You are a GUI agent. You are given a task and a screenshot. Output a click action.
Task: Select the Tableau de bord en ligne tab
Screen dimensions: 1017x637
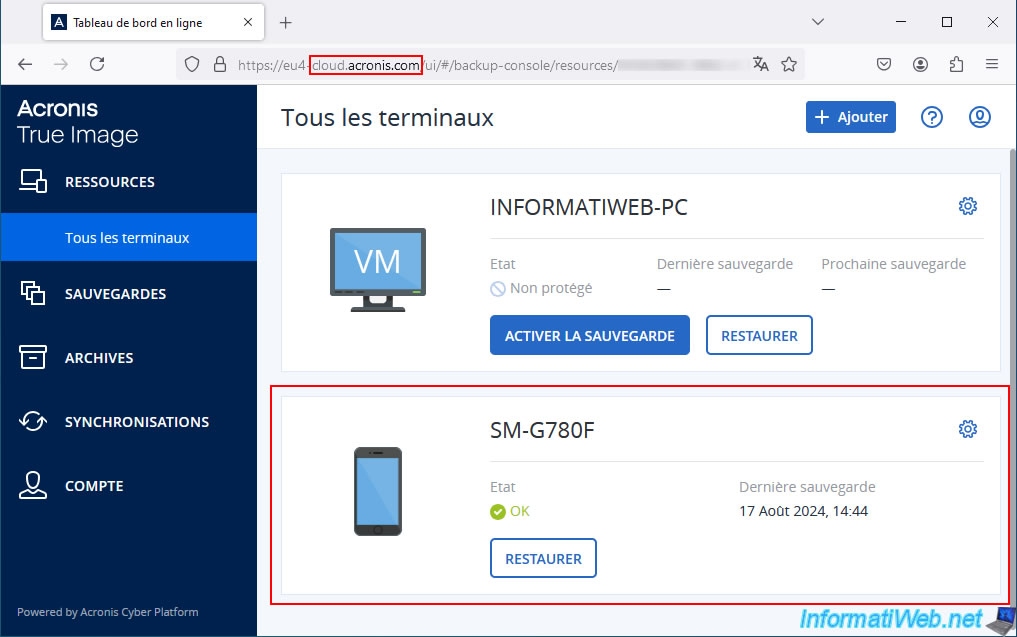tap(153, 22)
